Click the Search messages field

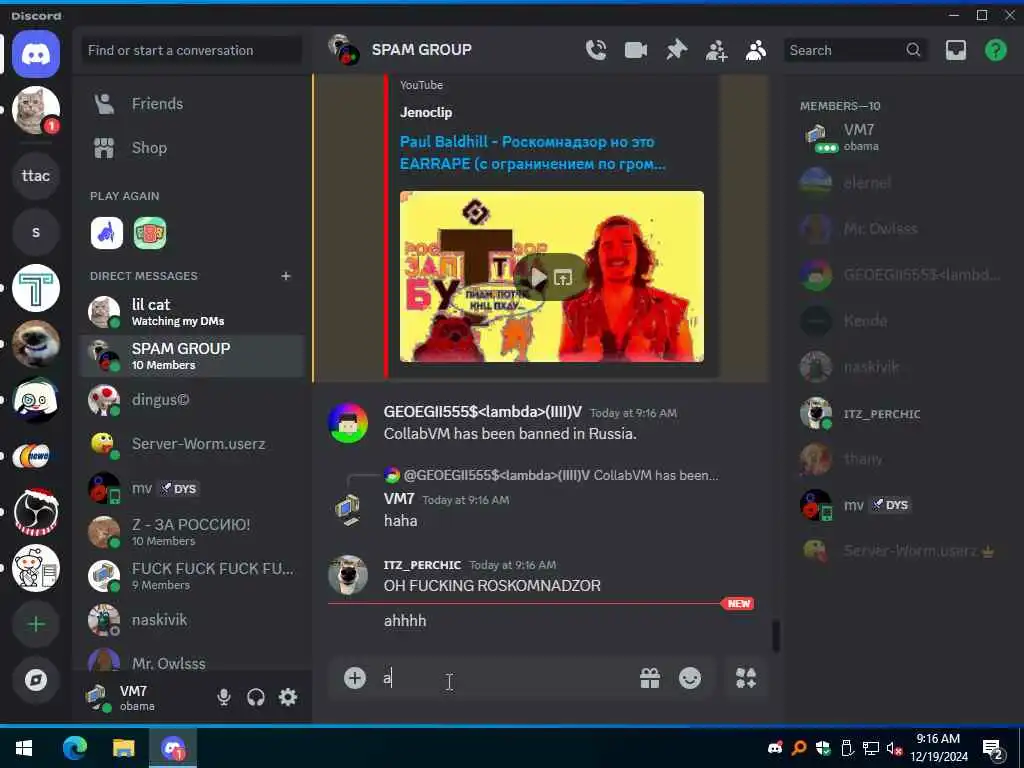[856, 50]
